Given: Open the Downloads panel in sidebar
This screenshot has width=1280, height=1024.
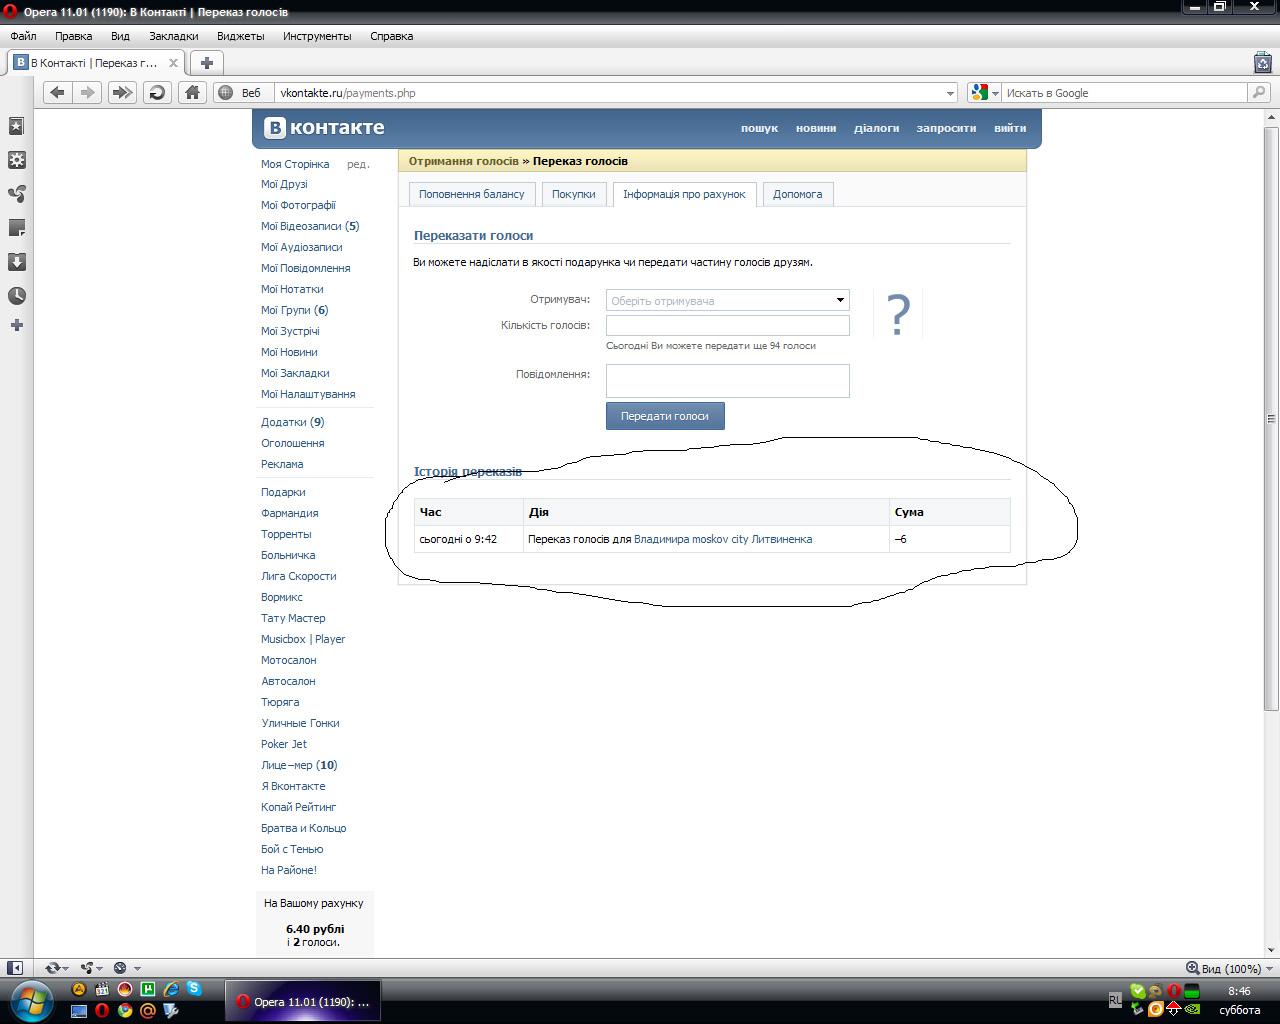Looking at the screenshot, I should 16,262.
